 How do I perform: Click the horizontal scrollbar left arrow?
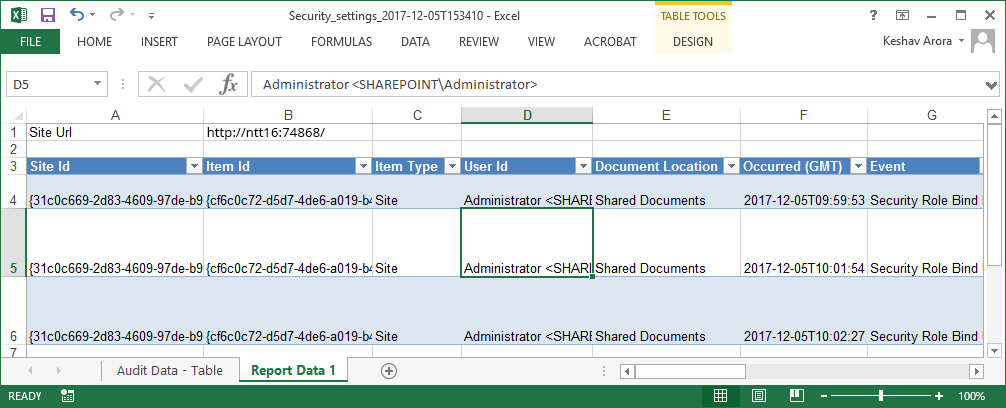[627, 371]
